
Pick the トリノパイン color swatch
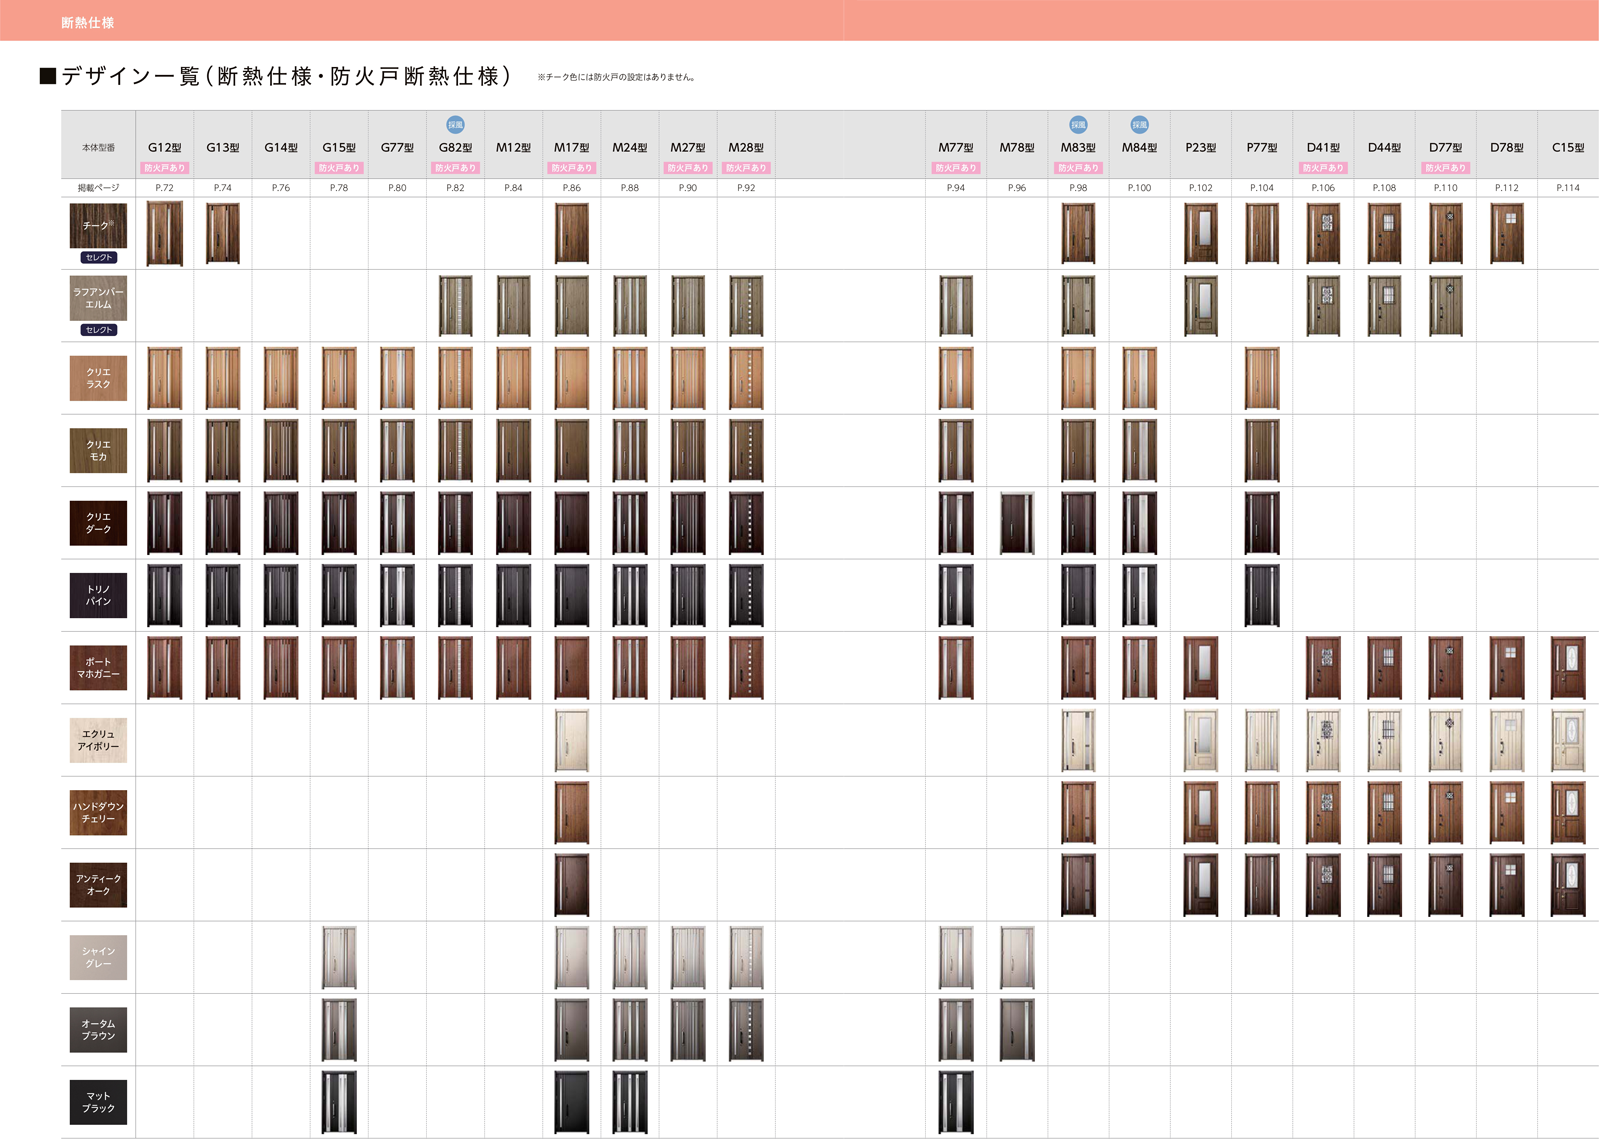tap(98, 595)
